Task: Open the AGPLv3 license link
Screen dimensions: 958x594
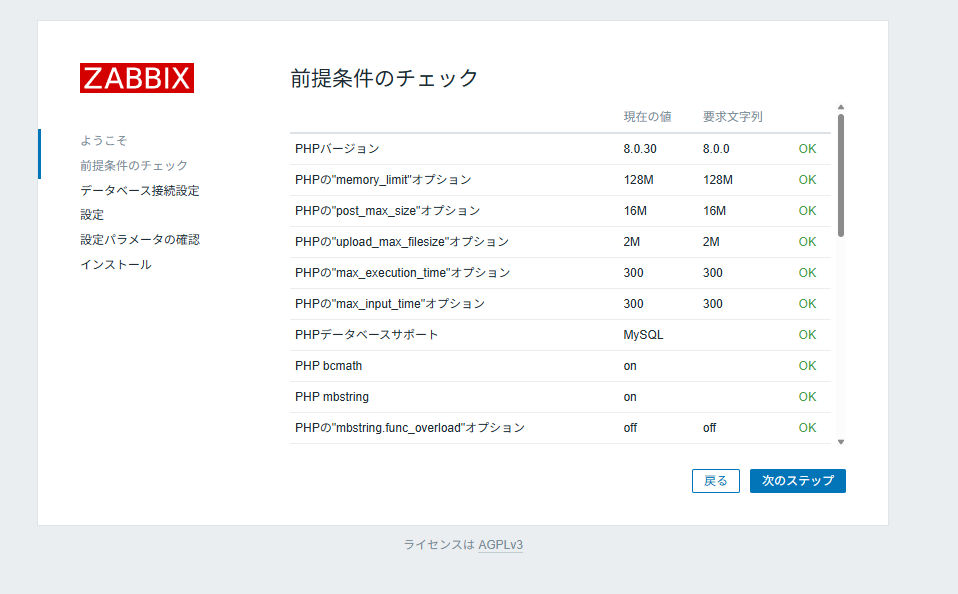Action: click(500, 545)
